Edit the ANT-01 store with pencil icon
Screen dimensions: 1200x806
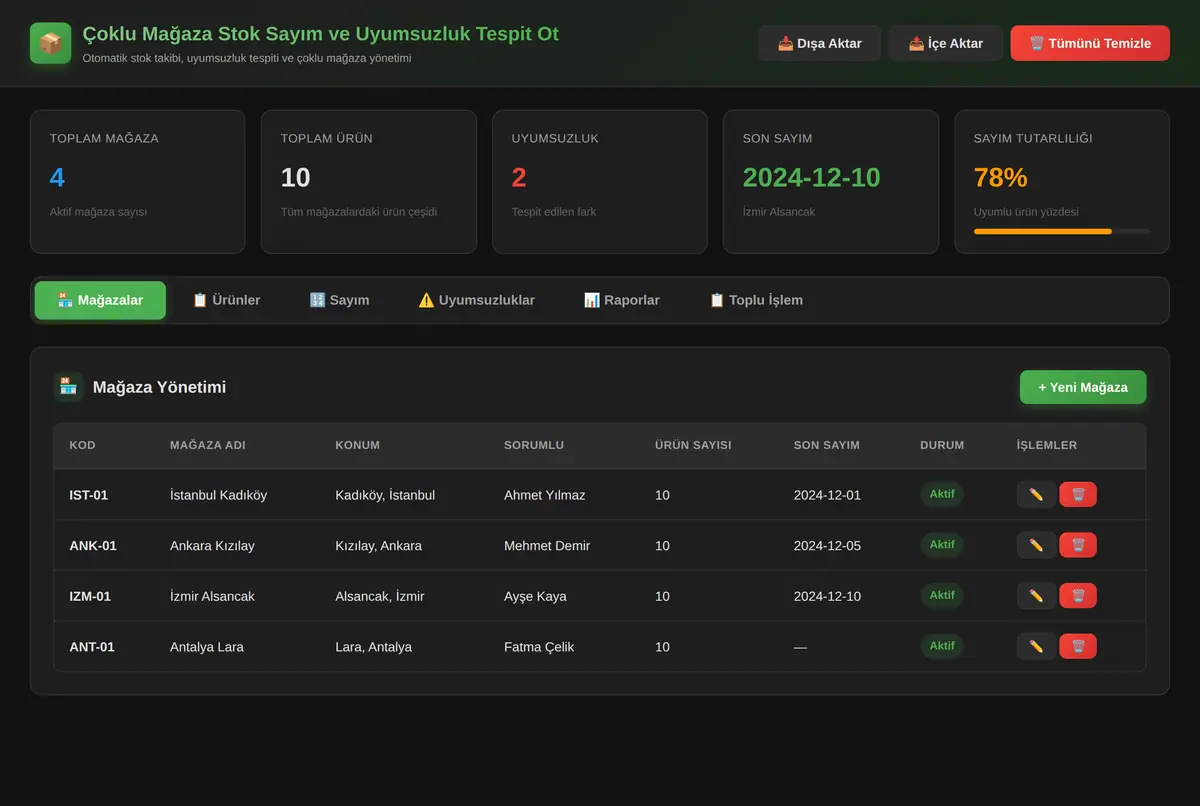pyautogui.click(x=1036, y=646)
